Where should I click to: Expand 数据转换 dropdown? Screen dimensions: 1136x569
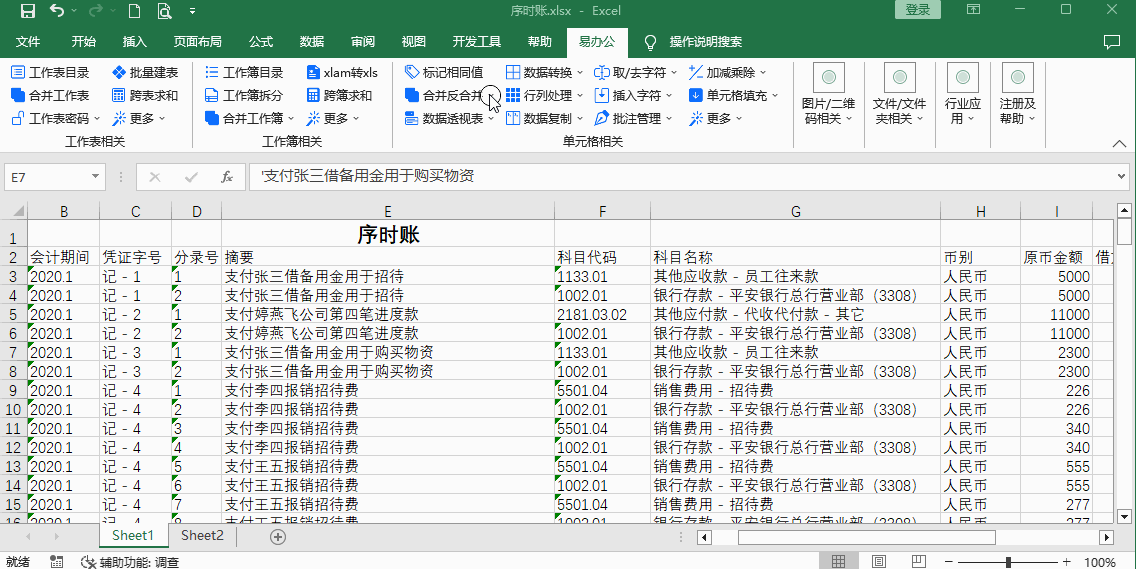pyautogui.click(x=580, y=72)
